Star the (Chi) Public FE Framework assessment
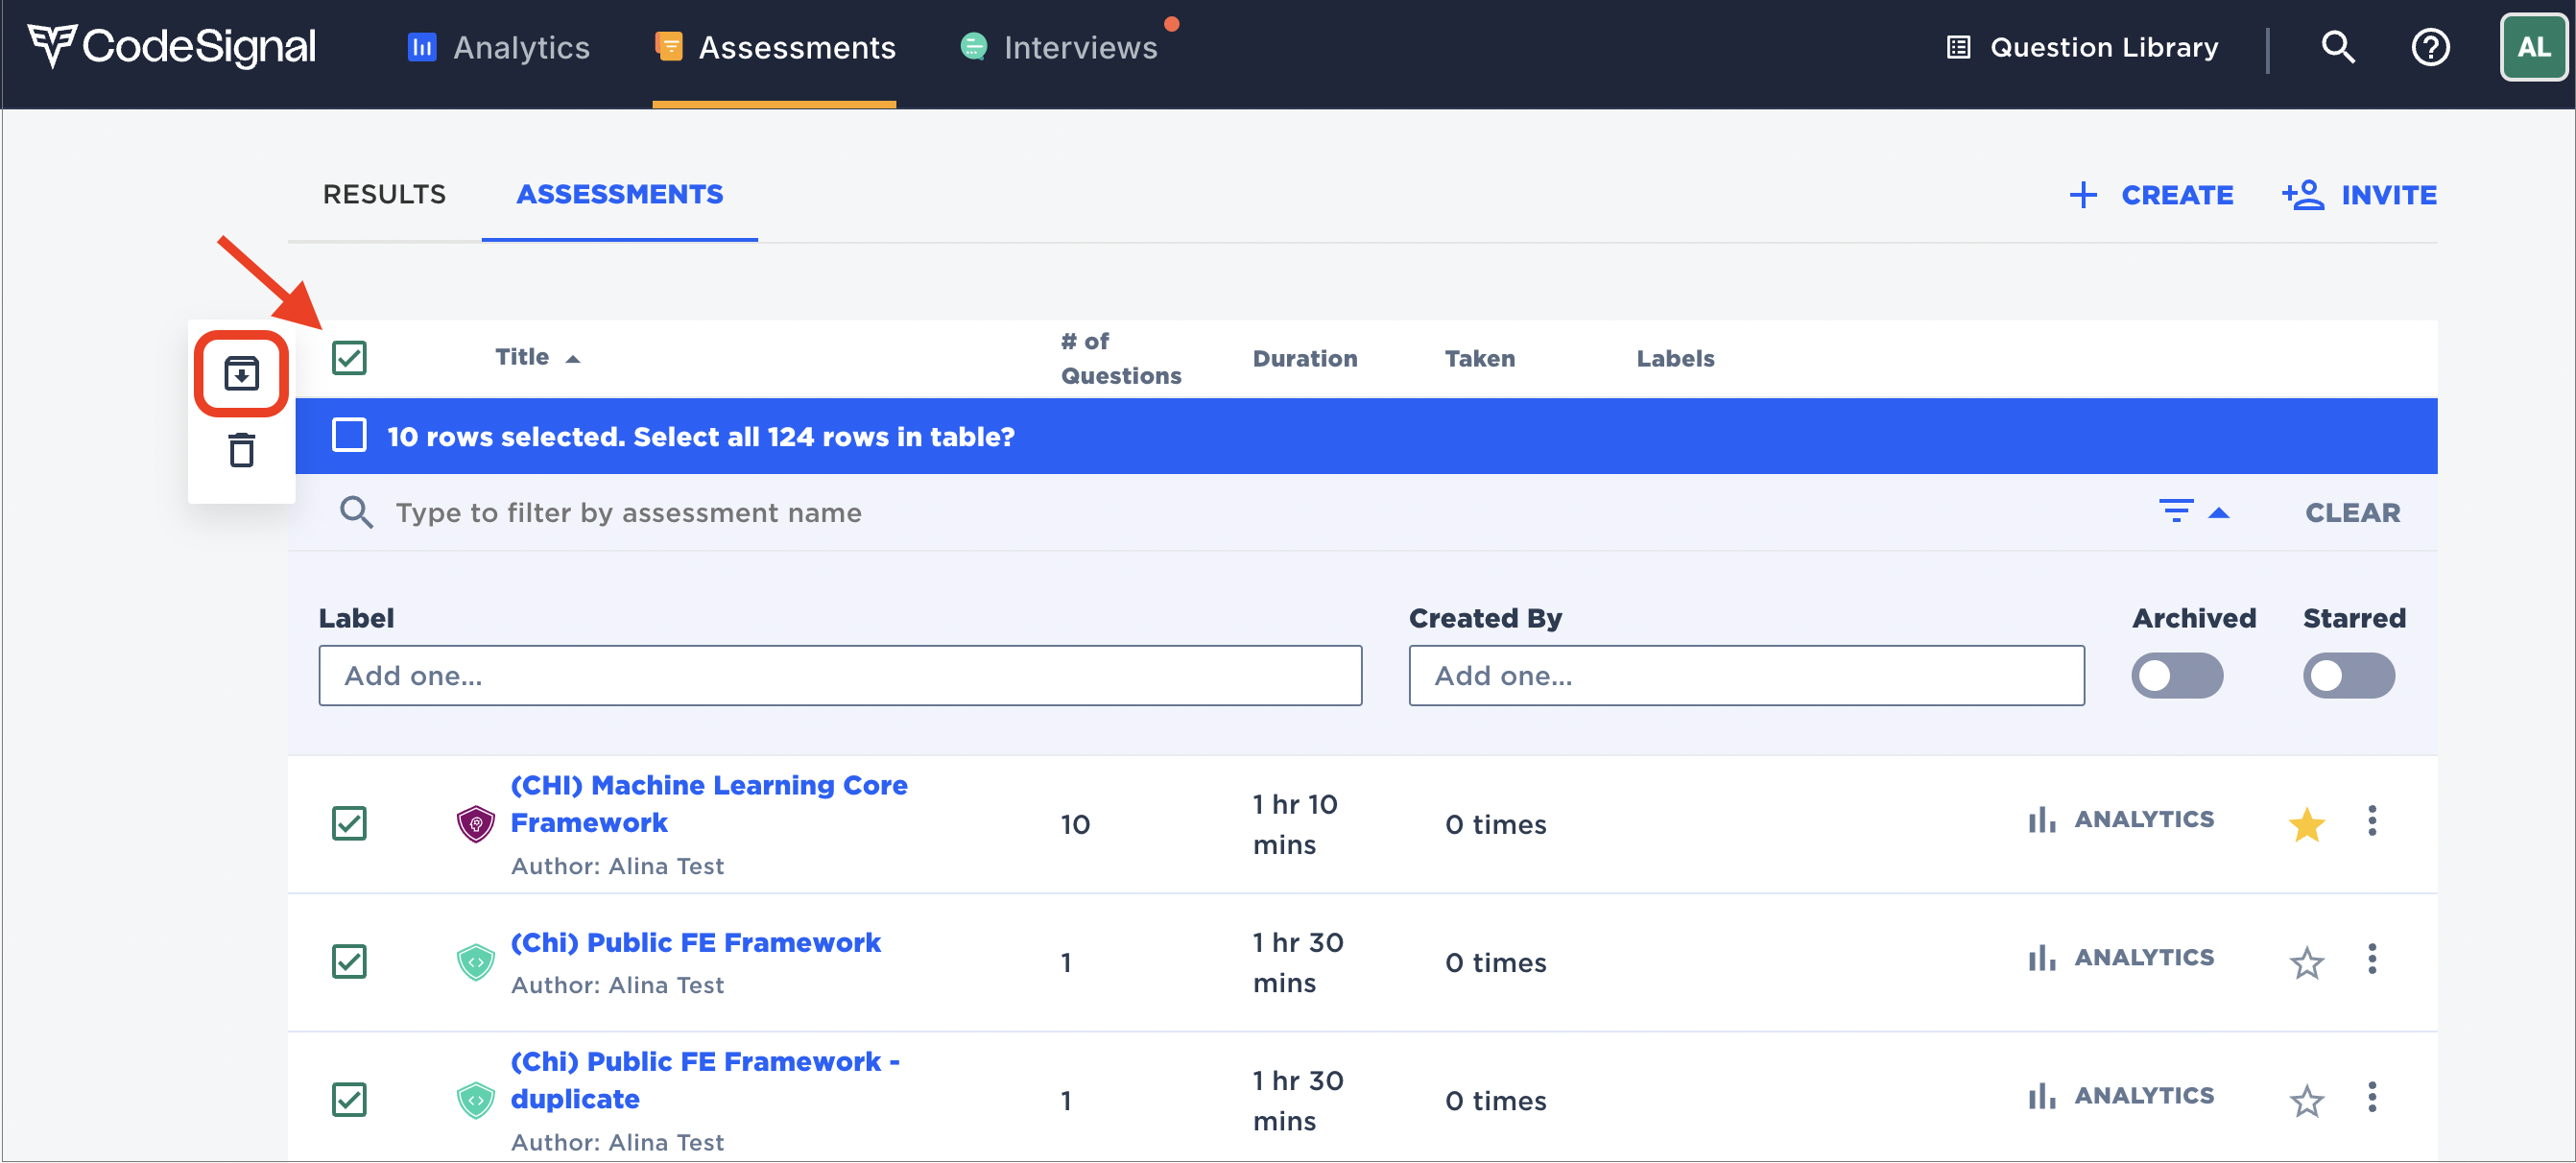The height and width of the screenshot is (1163, 2576). click(2305, 962)
